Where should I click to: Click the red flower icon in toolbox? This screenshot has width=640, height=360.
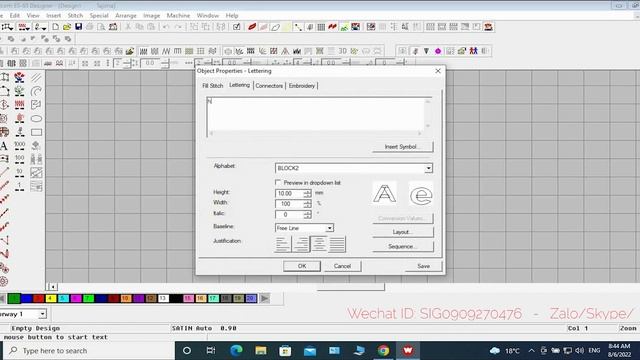pyautogui.click(x=19, y=77)
